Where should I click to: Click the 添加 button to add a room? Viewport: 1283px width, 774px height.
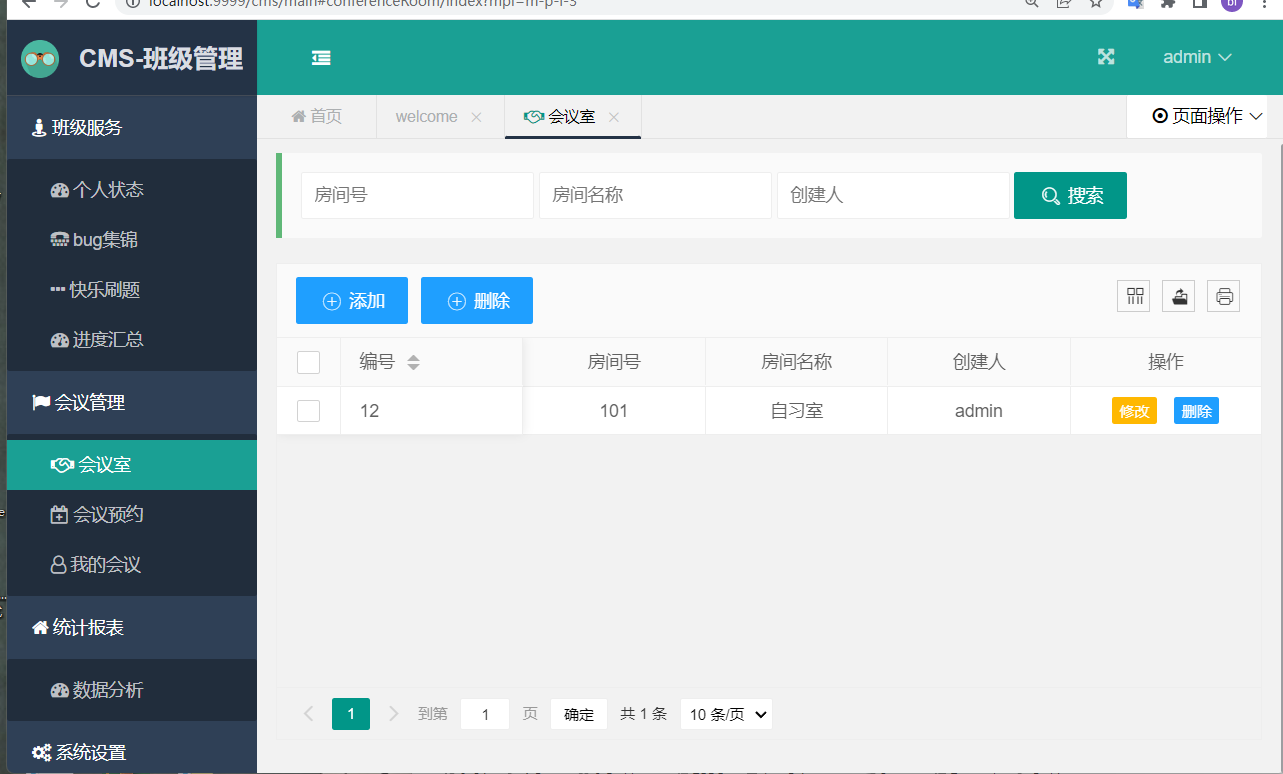pos(351,300)
